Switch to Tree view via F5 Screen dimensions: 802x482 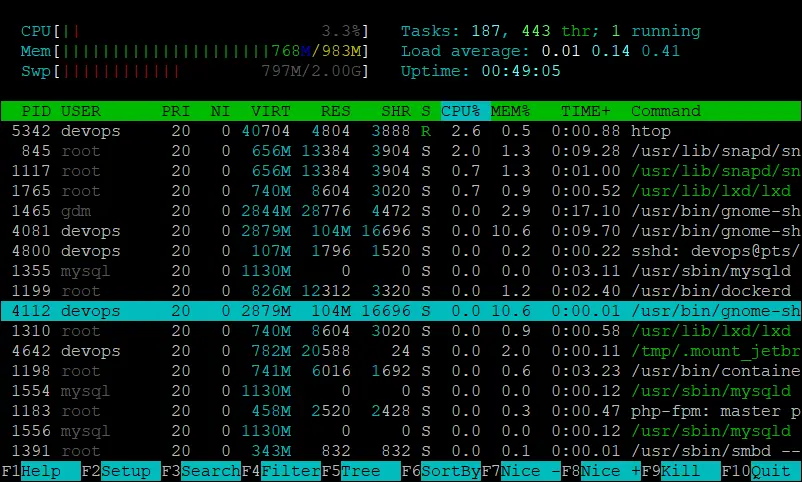click(361, 471)
